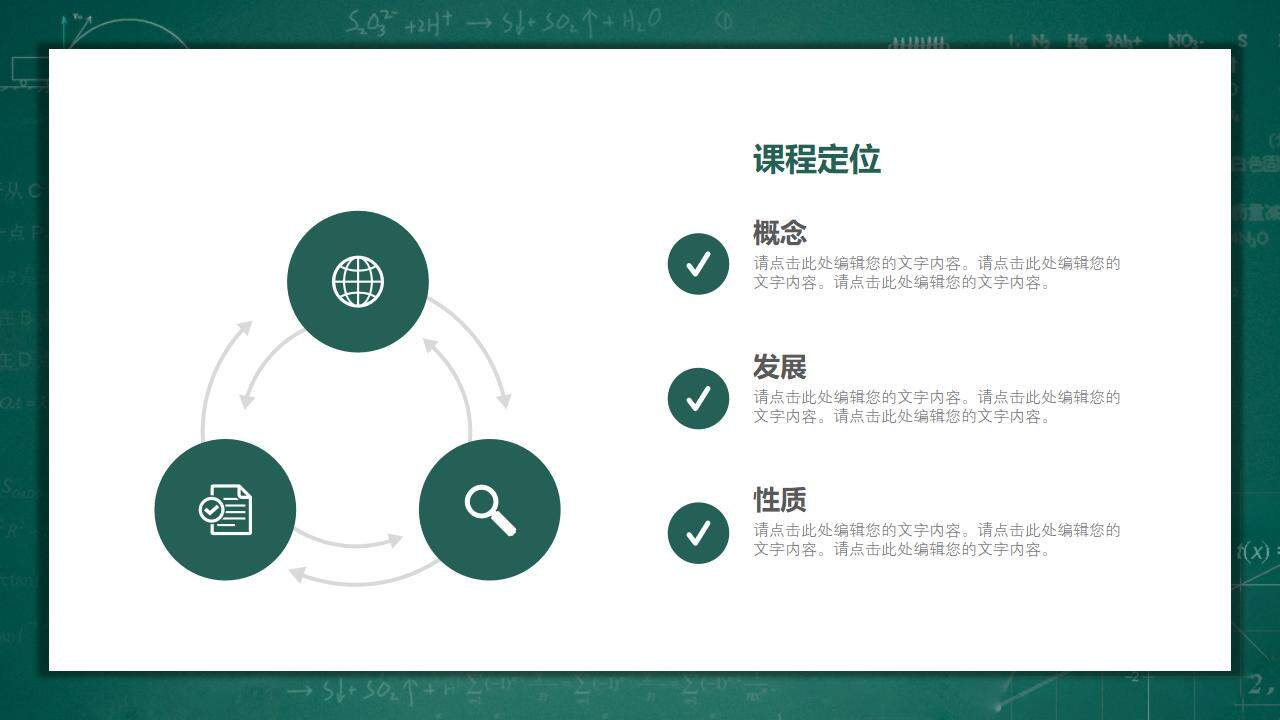Select the 课程定位 title text
Viewport: 1280px width, 720px height.
coord(817,160)
